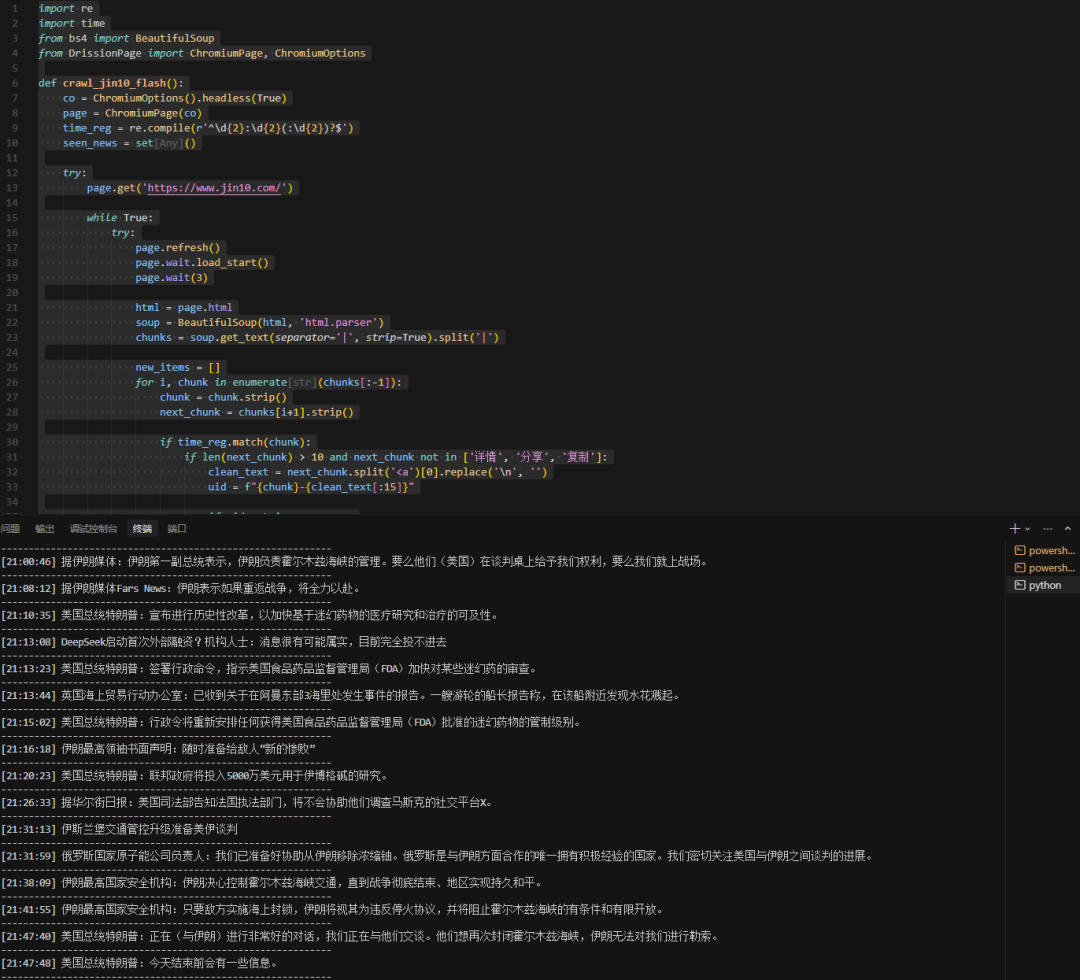The height and width of the screenshot is (980, 1080).
Task: Click the [21:16:18] terminal log entry
Action: [158, 749]
